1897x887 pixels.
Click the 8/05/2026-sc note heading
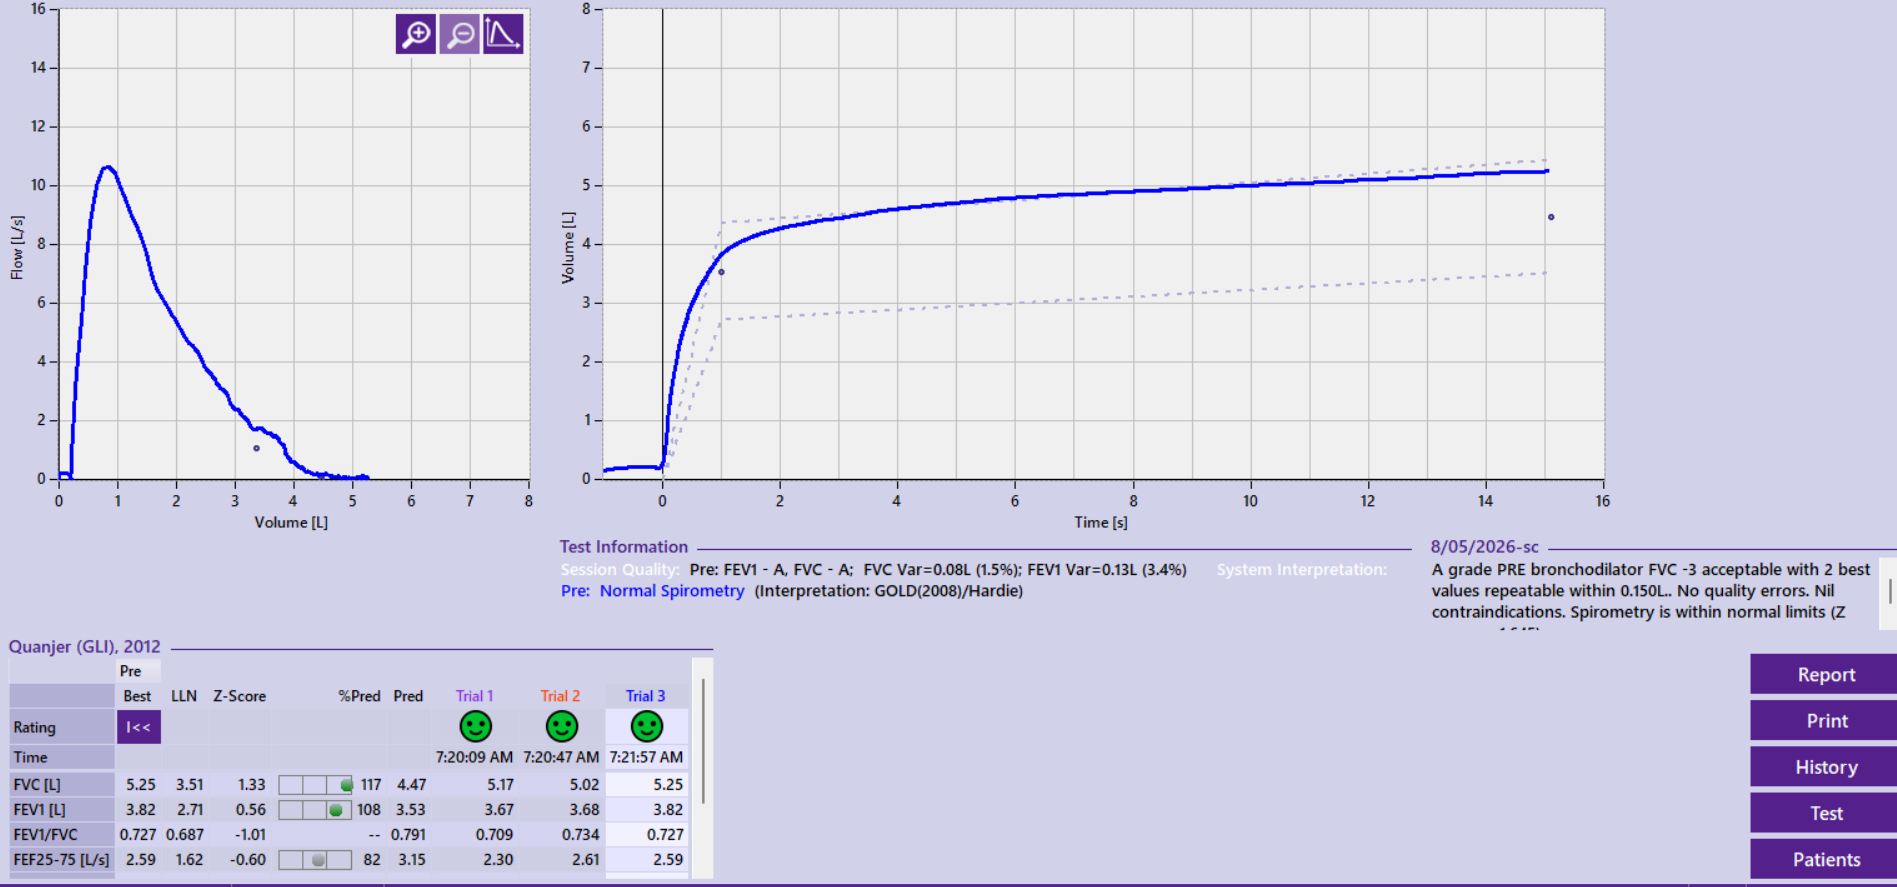[1484, 547]
